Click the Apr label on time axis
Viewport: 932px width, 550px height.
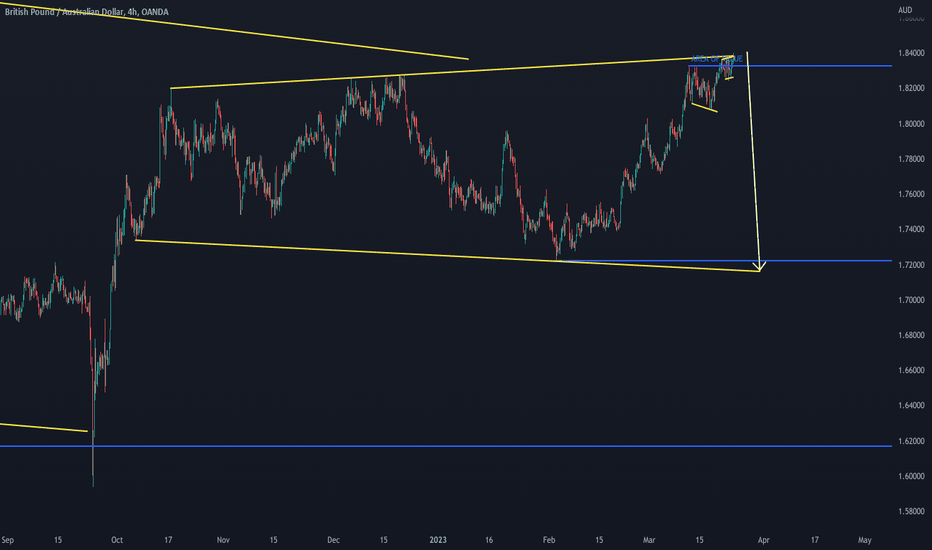click(763, 540)
